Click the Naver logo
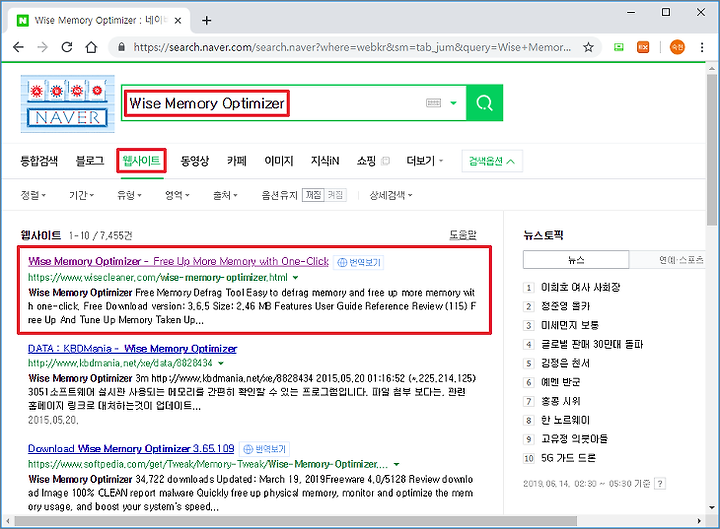Viewport: 720px width, 529px height. tap(68, 104)
